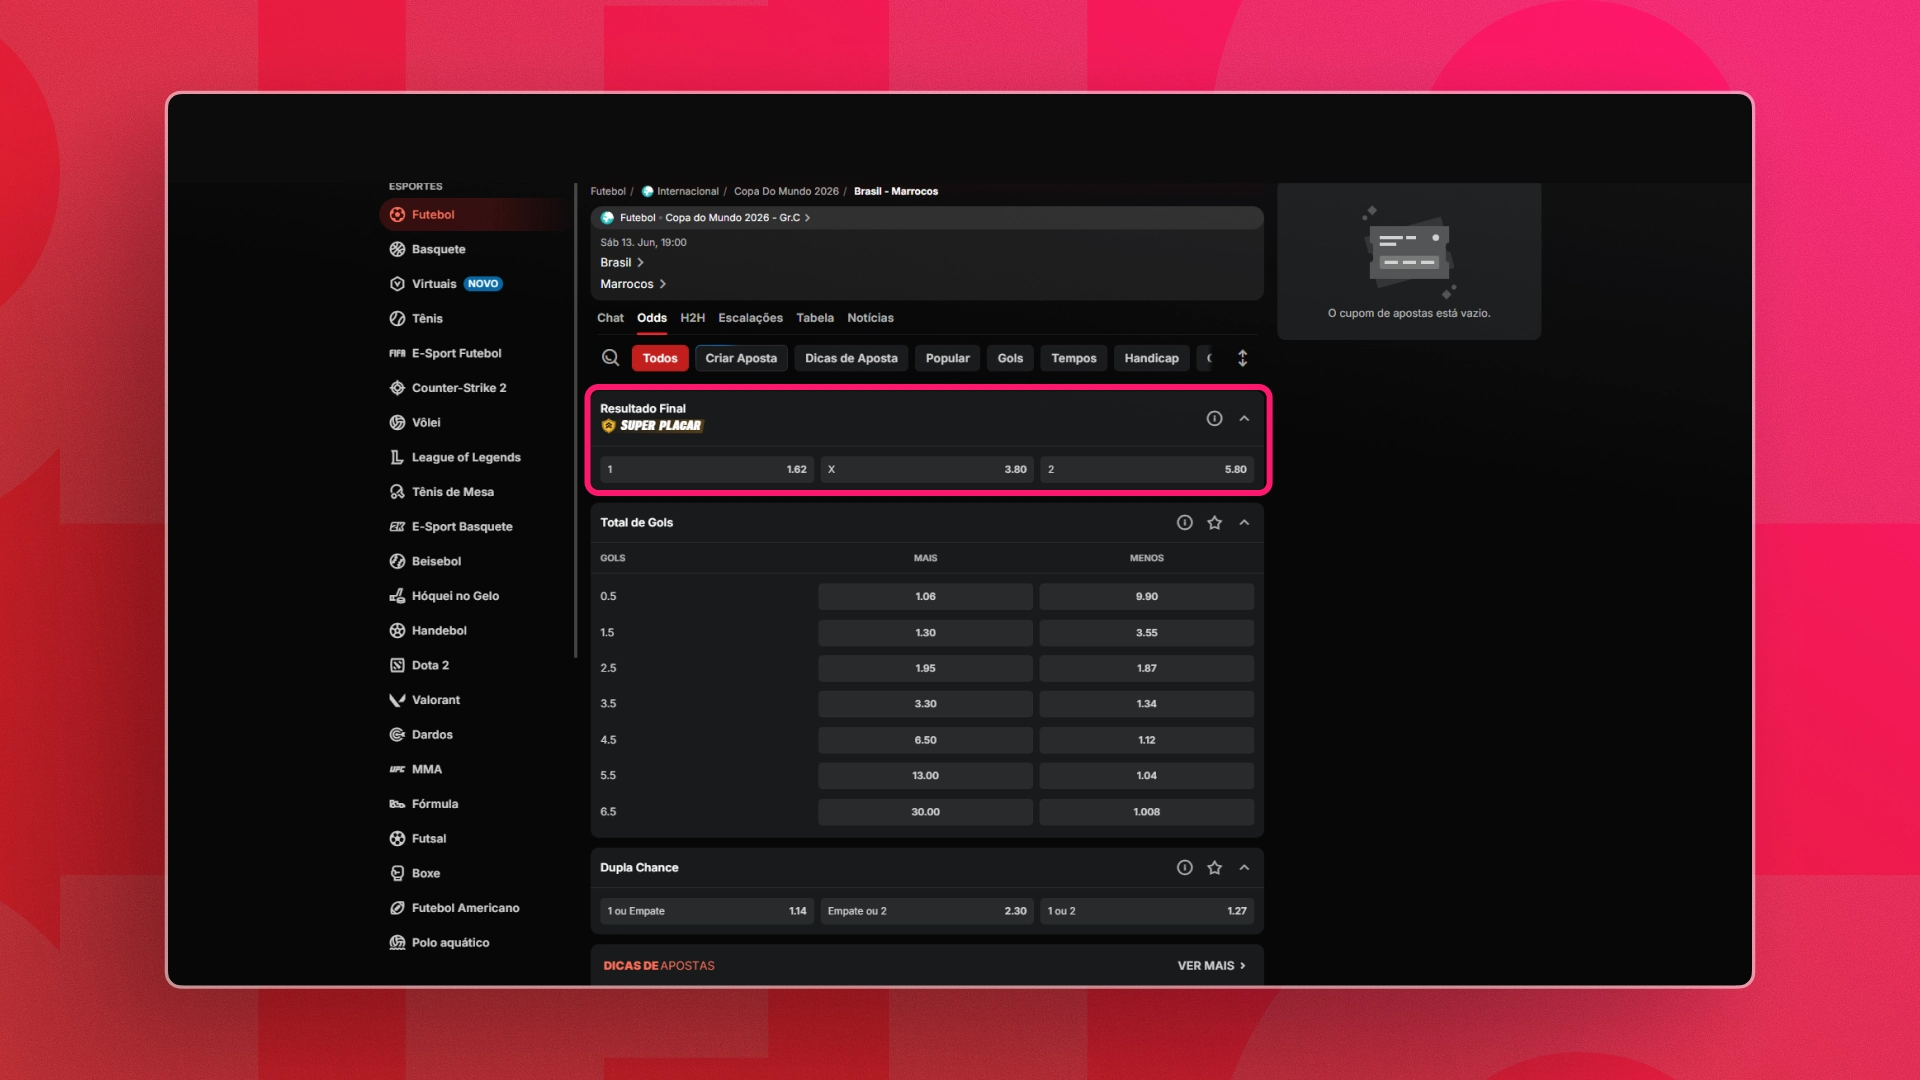Open the MMA UFC icon

[x=397, y=770]
